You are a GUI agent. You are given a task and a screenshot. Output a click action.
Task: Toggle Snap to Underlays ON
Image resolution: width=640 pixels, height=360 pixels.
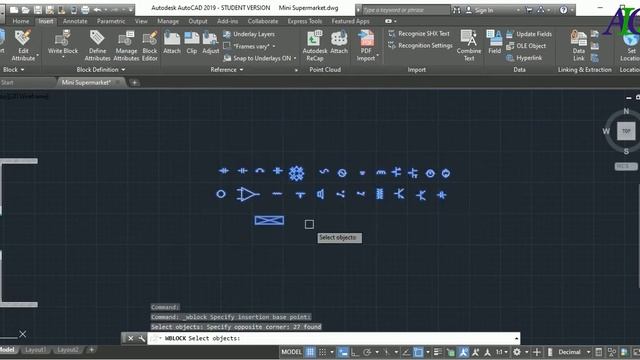pos(260,58)
